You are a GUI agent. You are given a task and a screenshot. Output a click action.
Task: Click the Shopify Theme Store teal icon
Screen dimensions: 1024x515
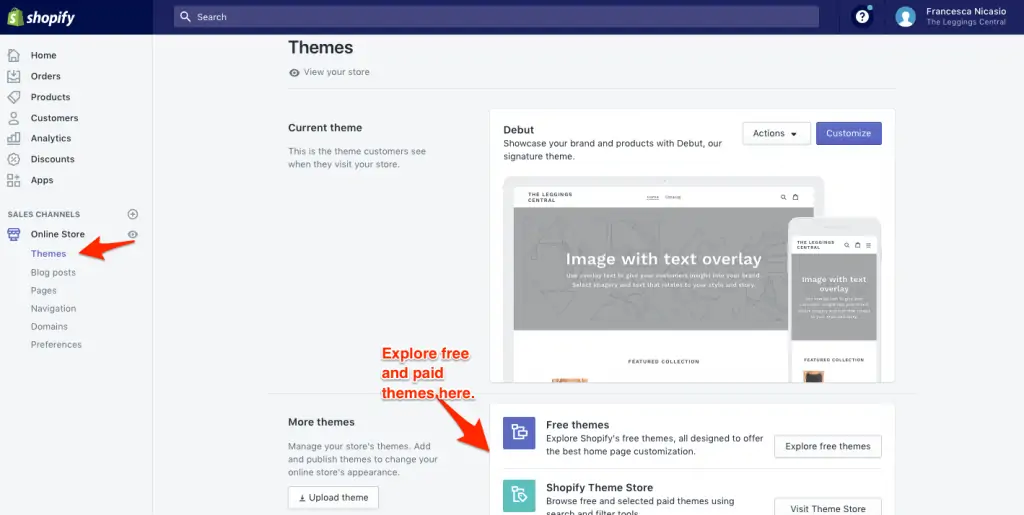[x=519, y=496]
